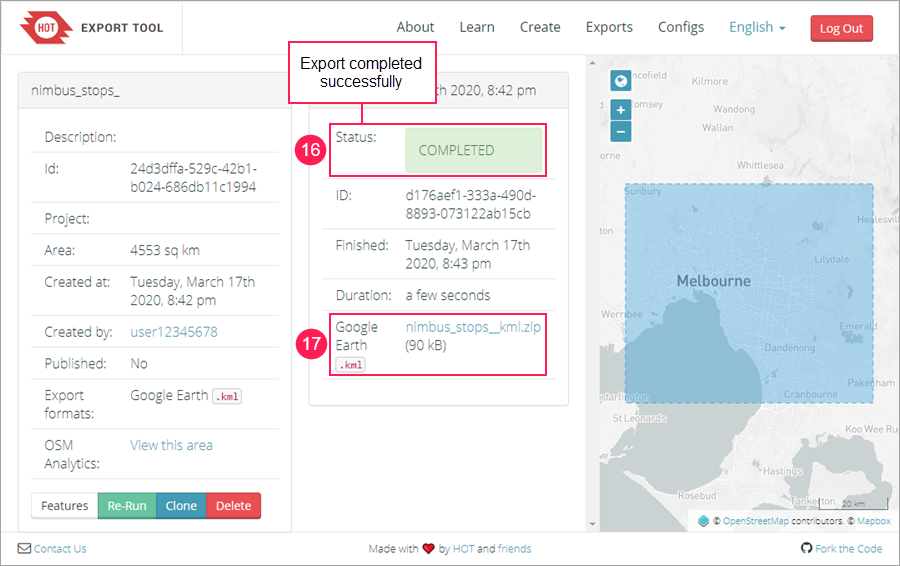Open the friends link in footer
Screen dimensions: 900x566
click(x=514, y=548)
